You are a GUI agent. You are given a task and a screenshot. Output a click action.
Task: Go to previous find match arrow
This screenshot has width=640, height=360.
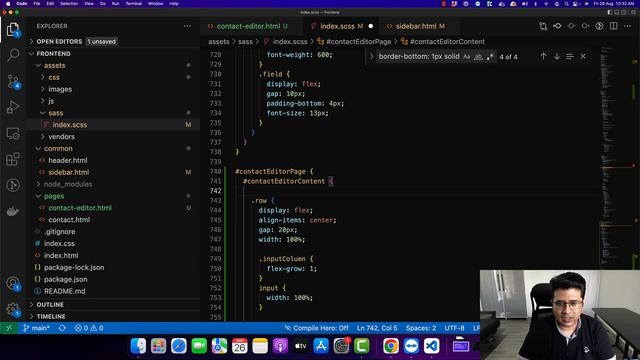coord(543,56)
